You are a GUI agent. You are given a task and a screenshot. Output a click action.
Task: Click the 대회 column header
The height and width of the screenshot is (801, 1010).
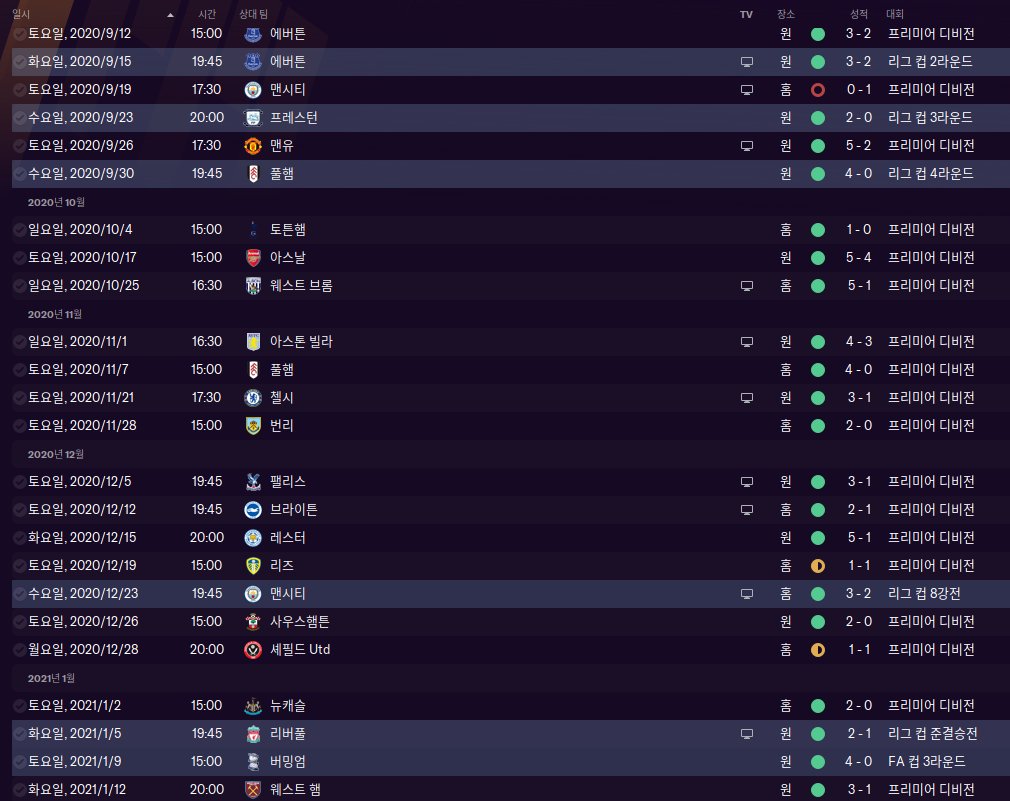(894, 14)
